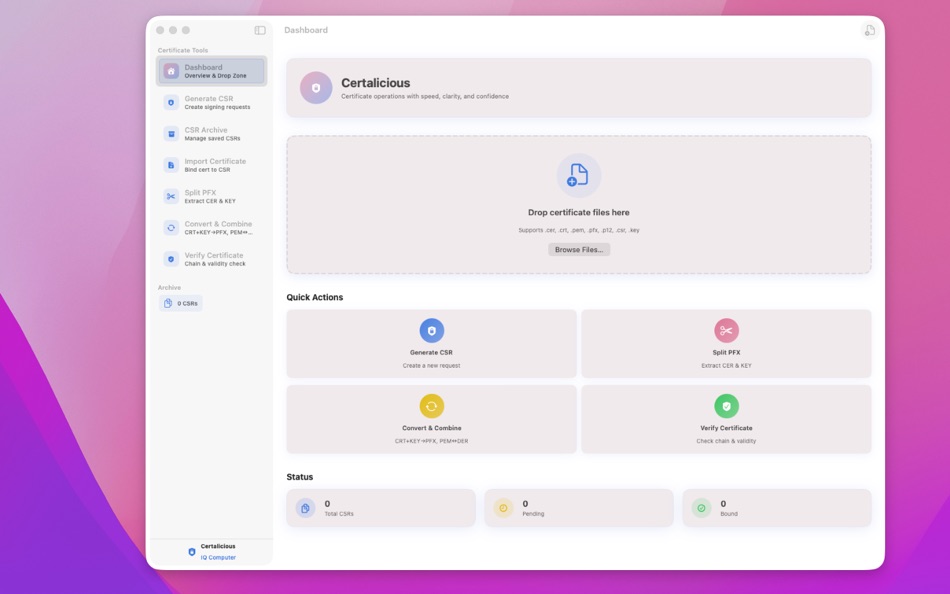The image size is (950, 594).
Task: Click the Convert & Combine arrows icon in sidebar
Action: [x=171, y=228]
